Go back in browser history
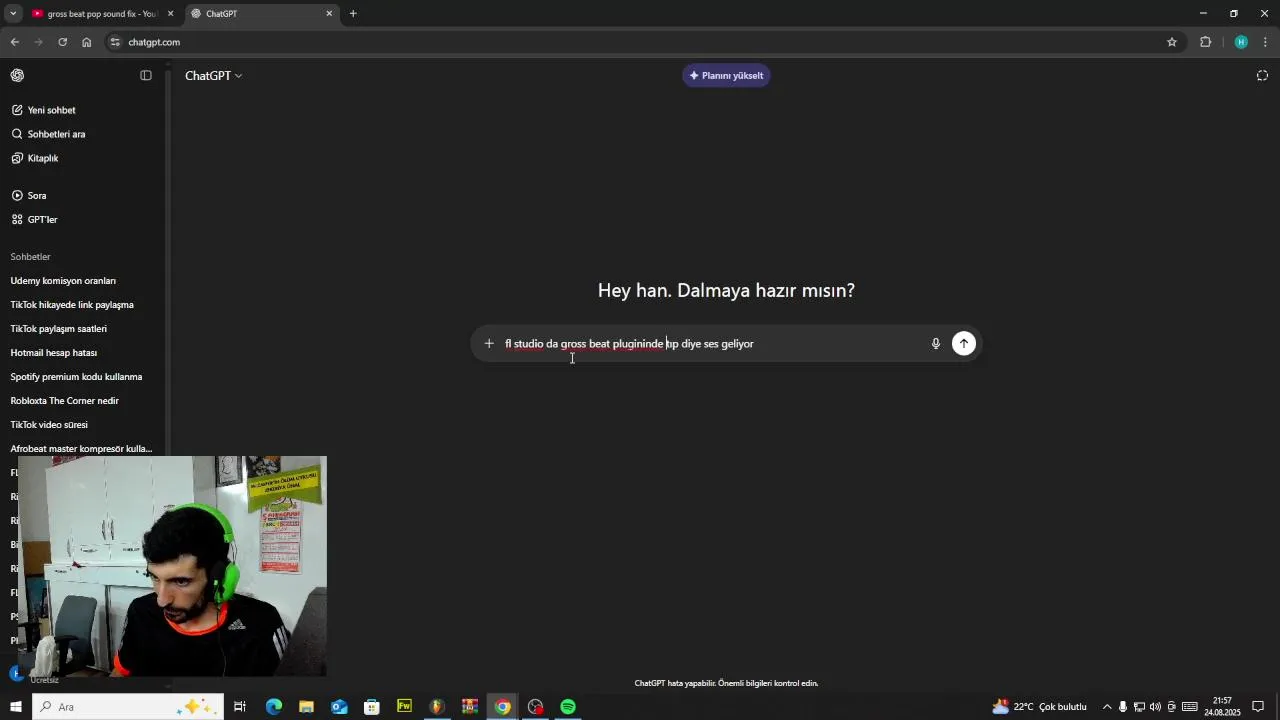 coord(14,42)
